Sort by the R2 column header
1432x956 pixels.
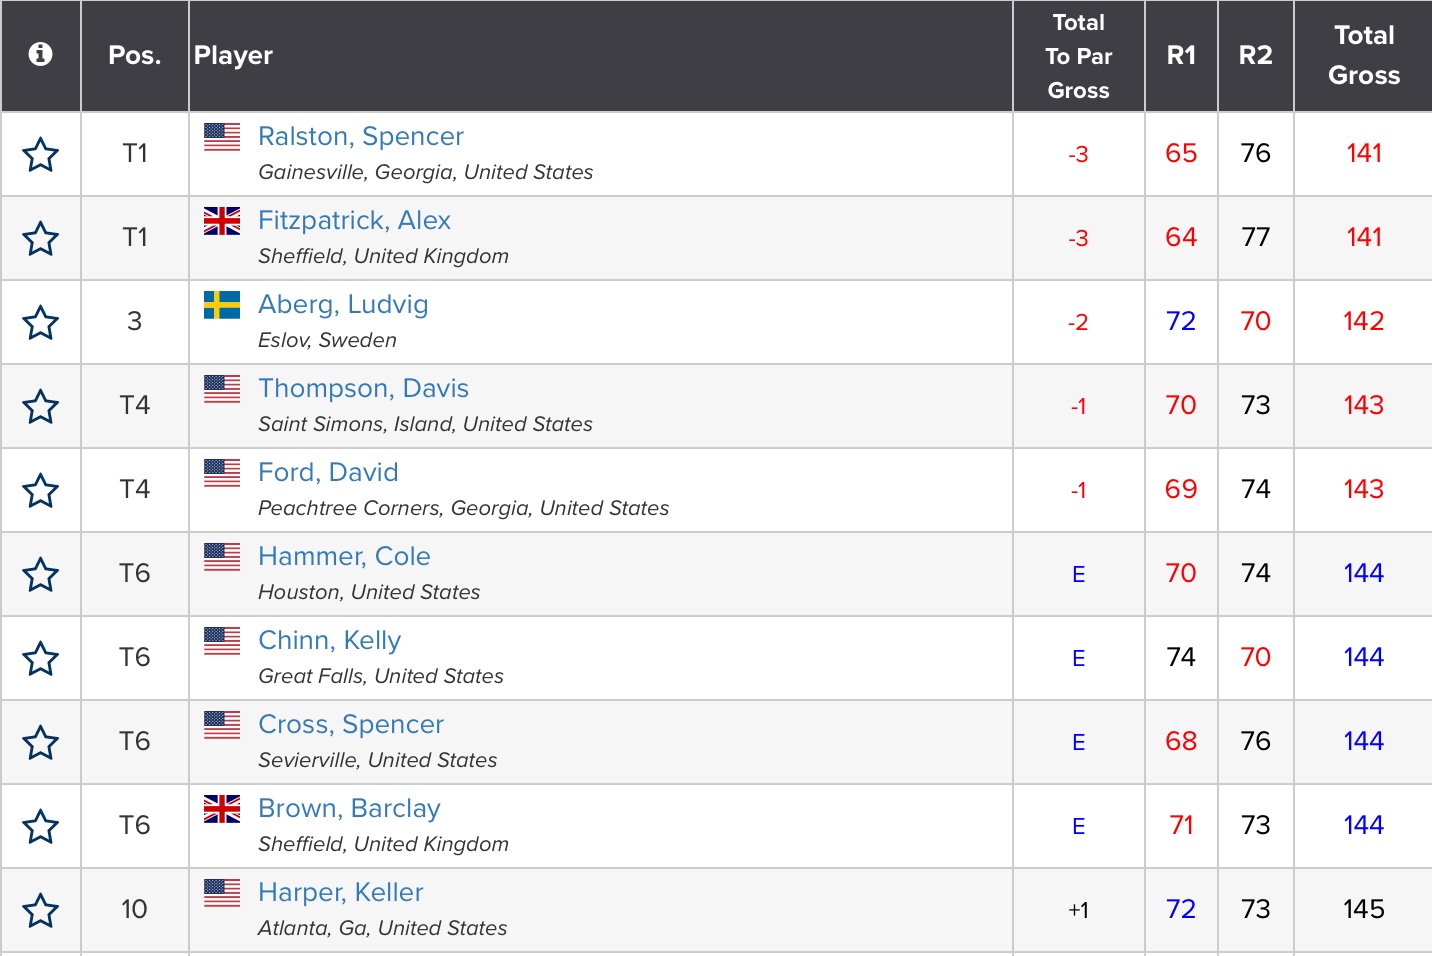1255,55
